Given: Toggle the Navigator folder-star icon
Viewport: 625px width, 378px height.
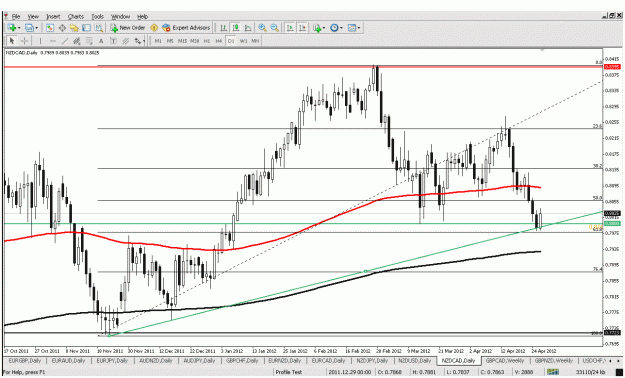Looking at the screenshot, I should (x=74, y=28).
